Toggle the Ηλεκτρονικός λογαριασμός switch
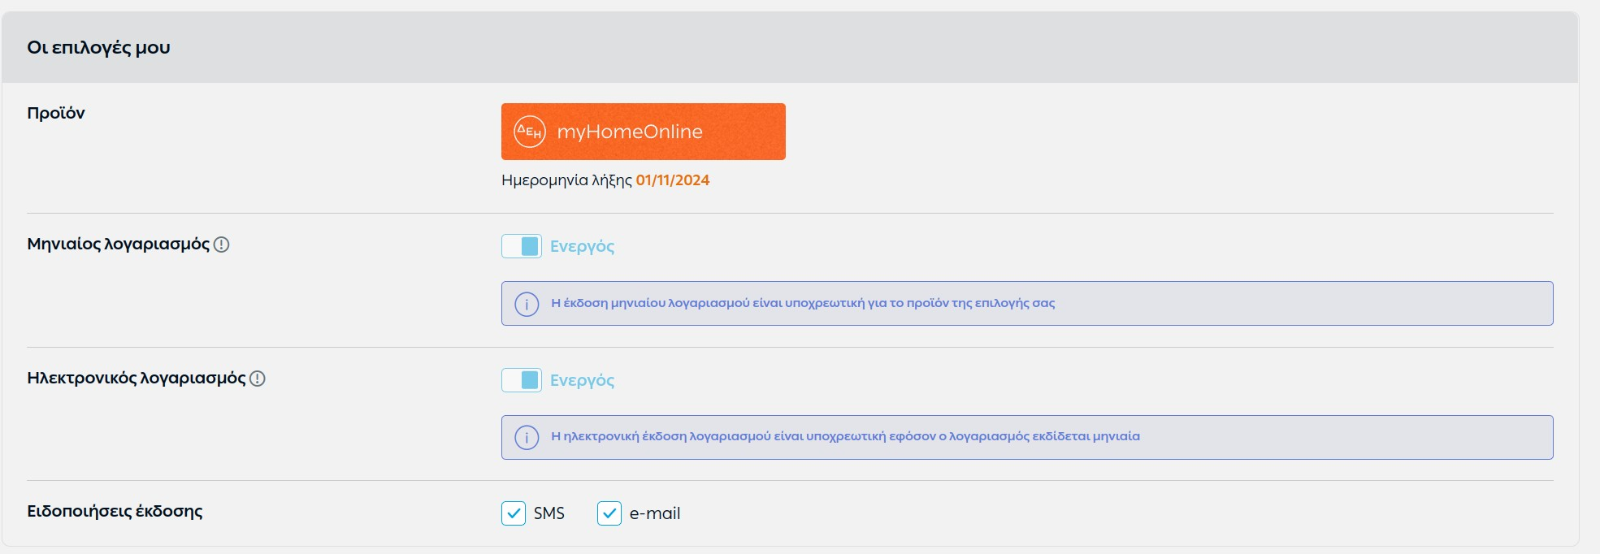Screen dimensions: 1600x554 click(x=521, y=380)
